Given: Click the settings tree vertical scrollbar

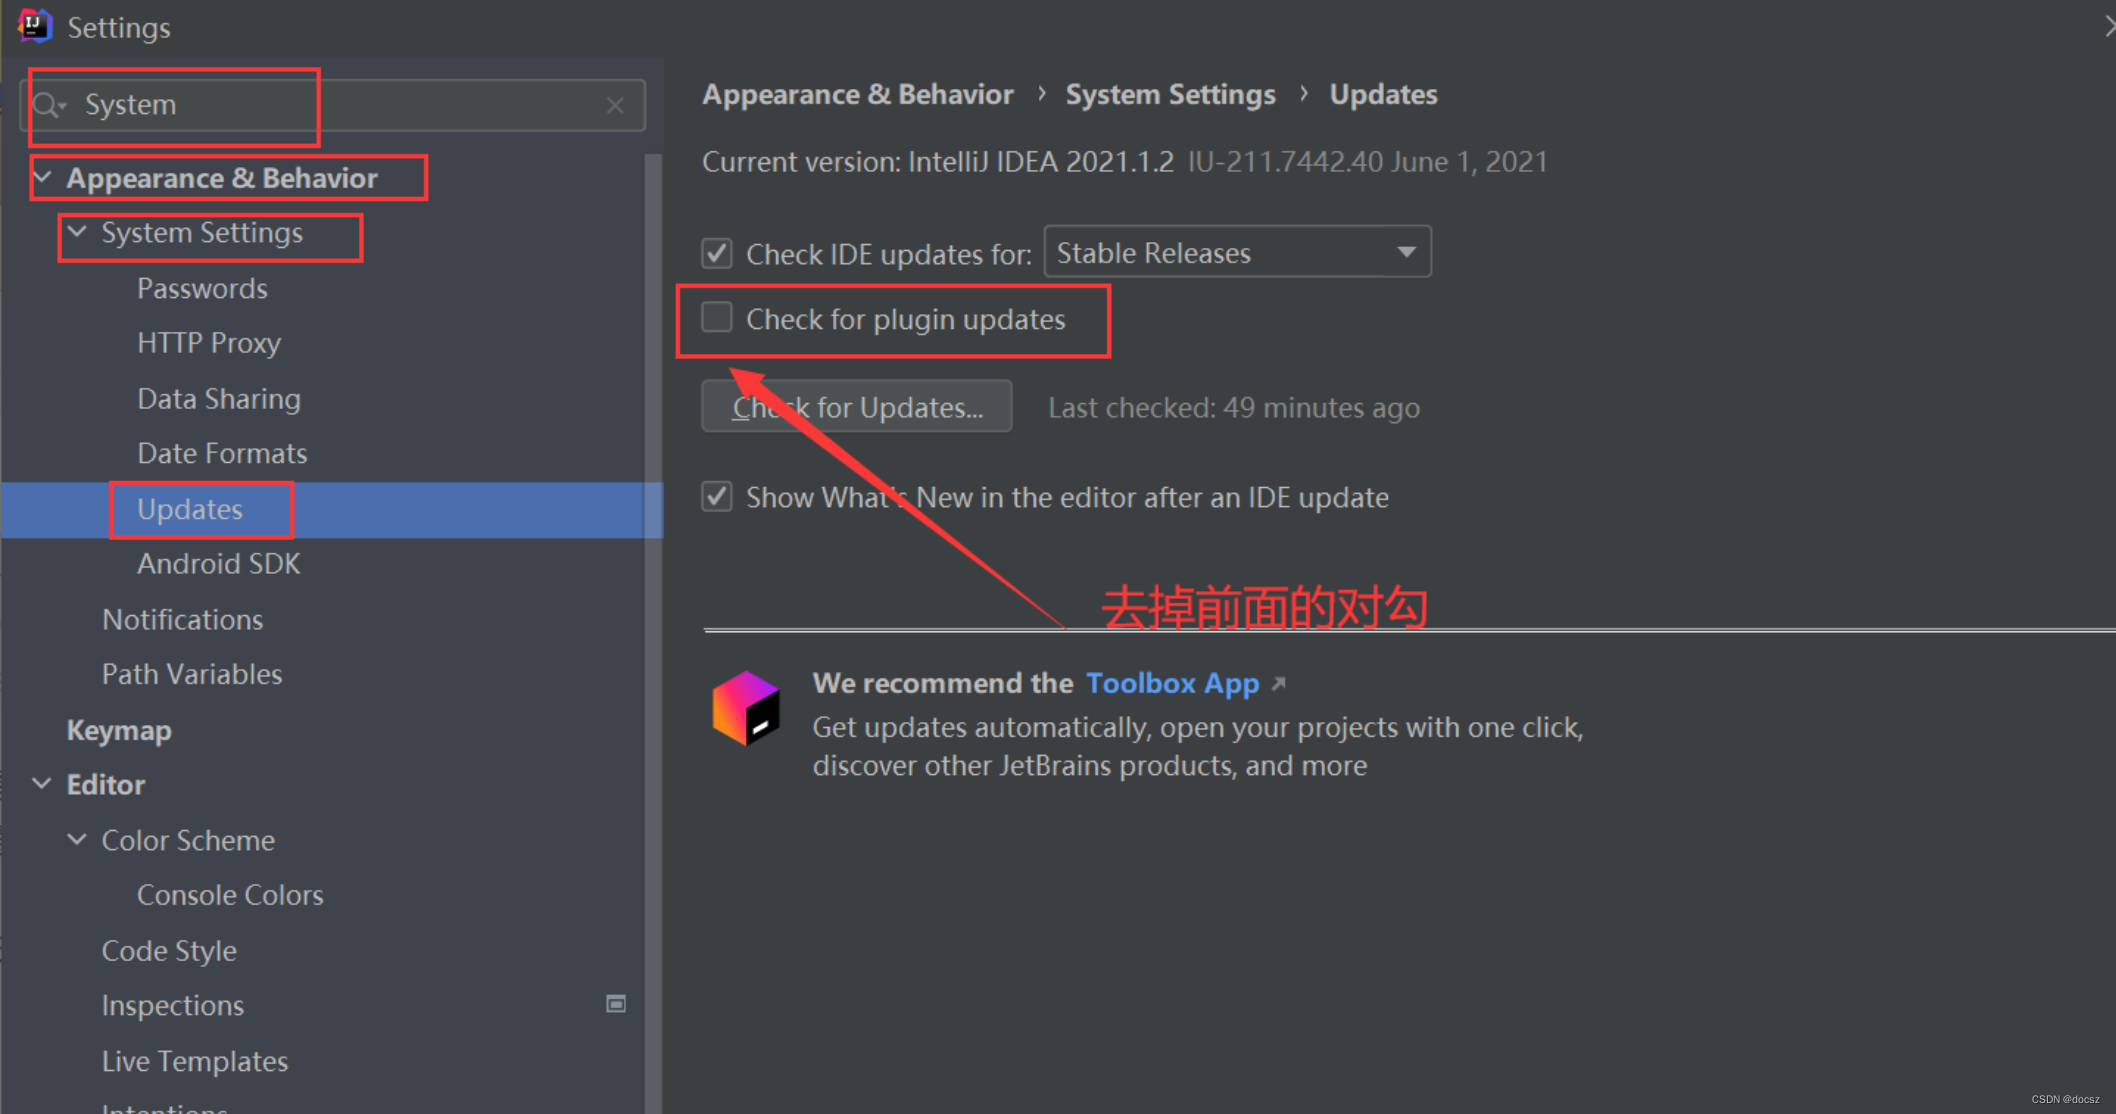Looking at the screenshot, I should [653, 634].
